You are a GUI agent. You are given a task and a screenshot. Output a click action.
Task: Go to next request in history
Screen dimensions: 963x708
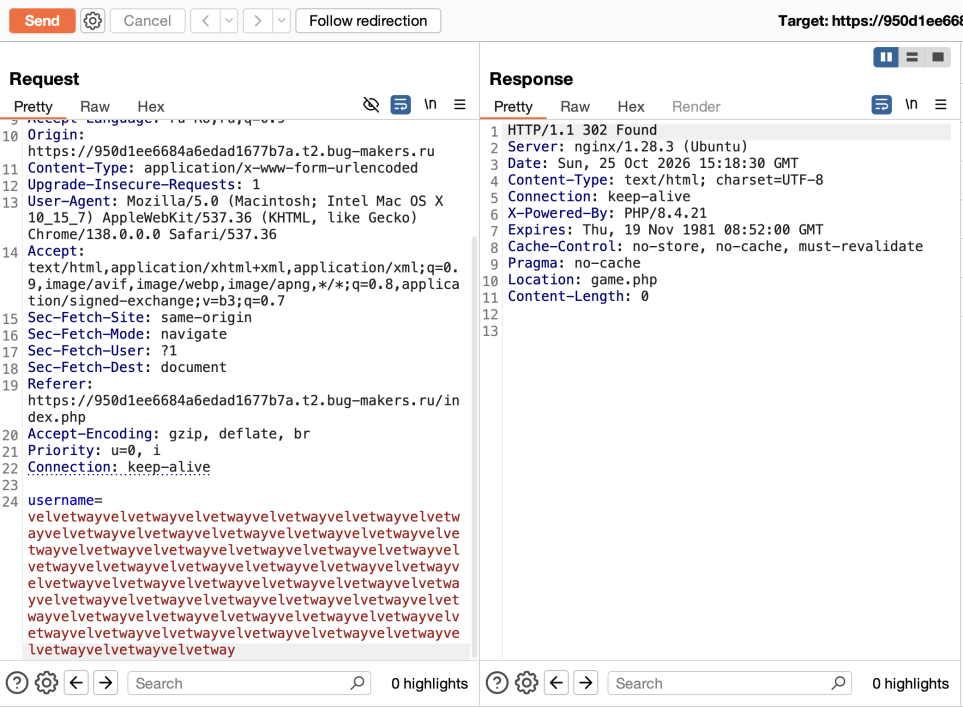258,21
